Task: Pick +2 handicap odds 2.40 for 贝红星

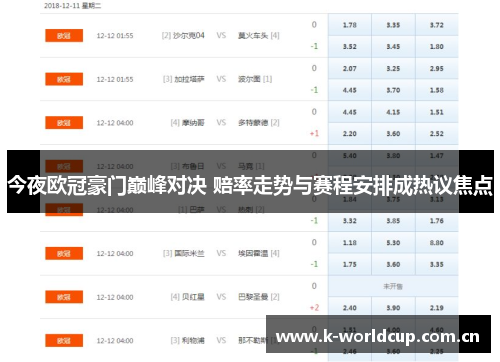Action: tap(350, 308)
